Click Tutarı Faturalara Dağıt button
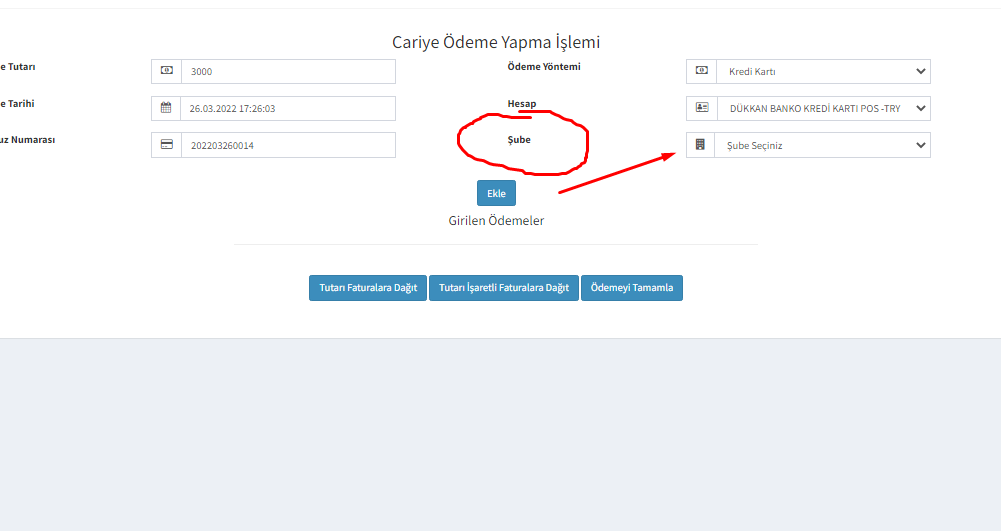Viewport: 1001px width, 531px height. (368, 288)
